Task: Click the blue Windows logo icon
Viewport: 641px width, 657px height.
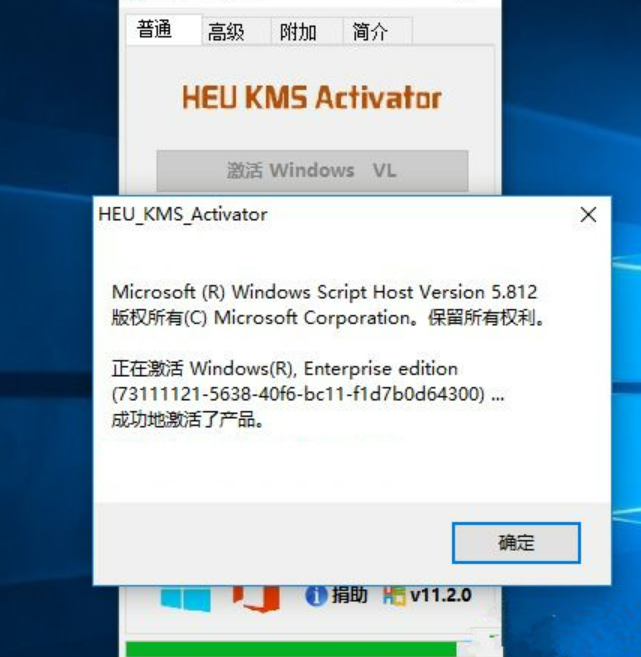Action: (186, 599)
